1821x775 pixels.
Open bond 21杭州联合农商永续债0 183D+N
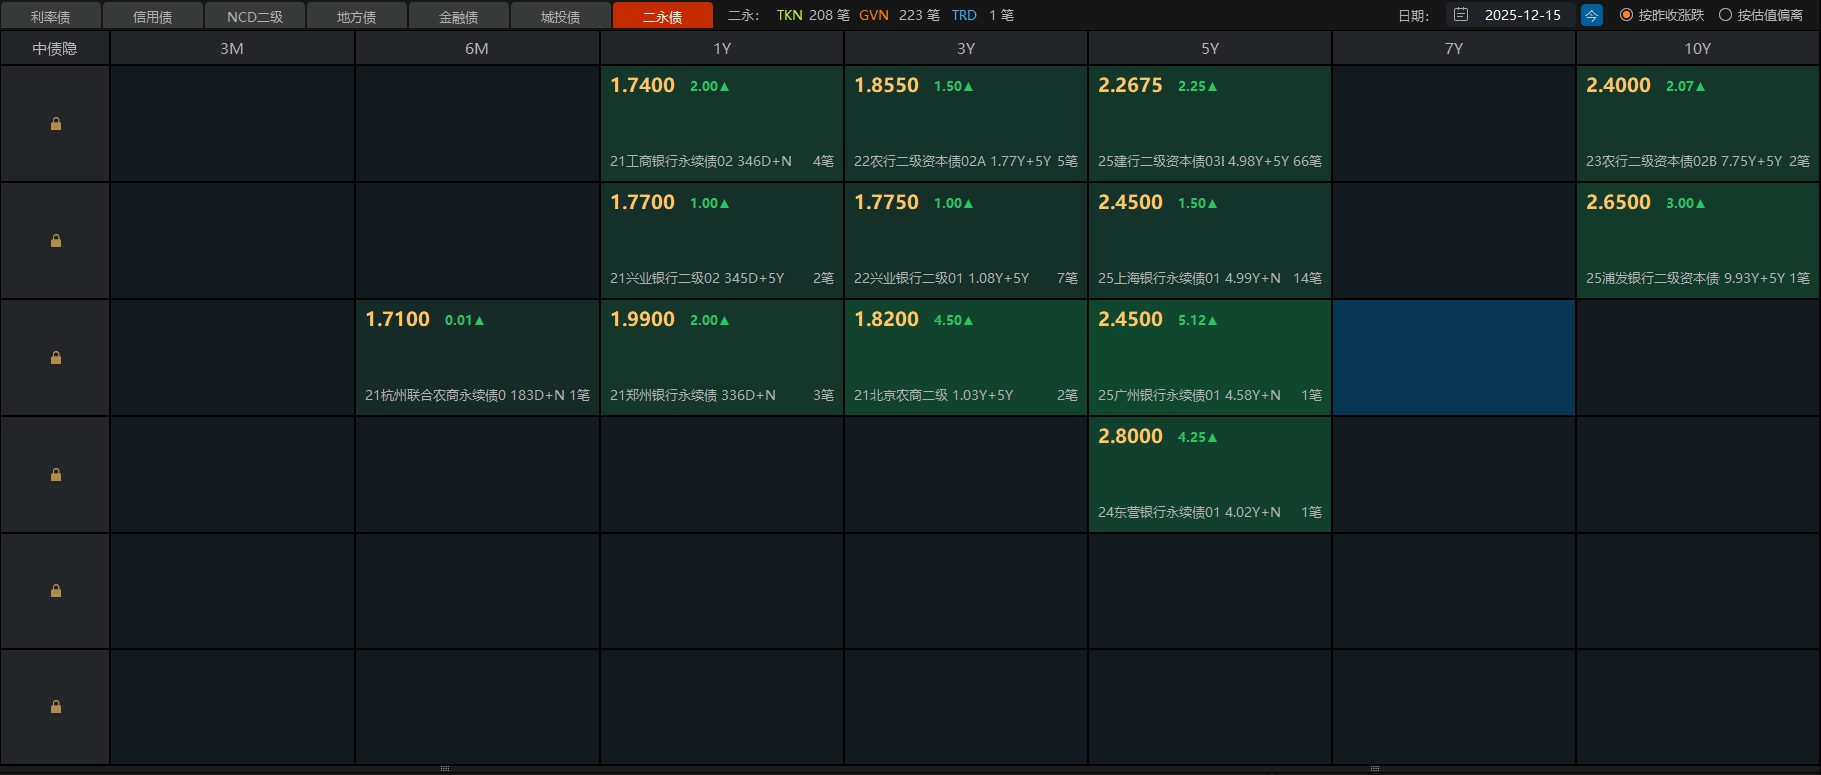465,395
